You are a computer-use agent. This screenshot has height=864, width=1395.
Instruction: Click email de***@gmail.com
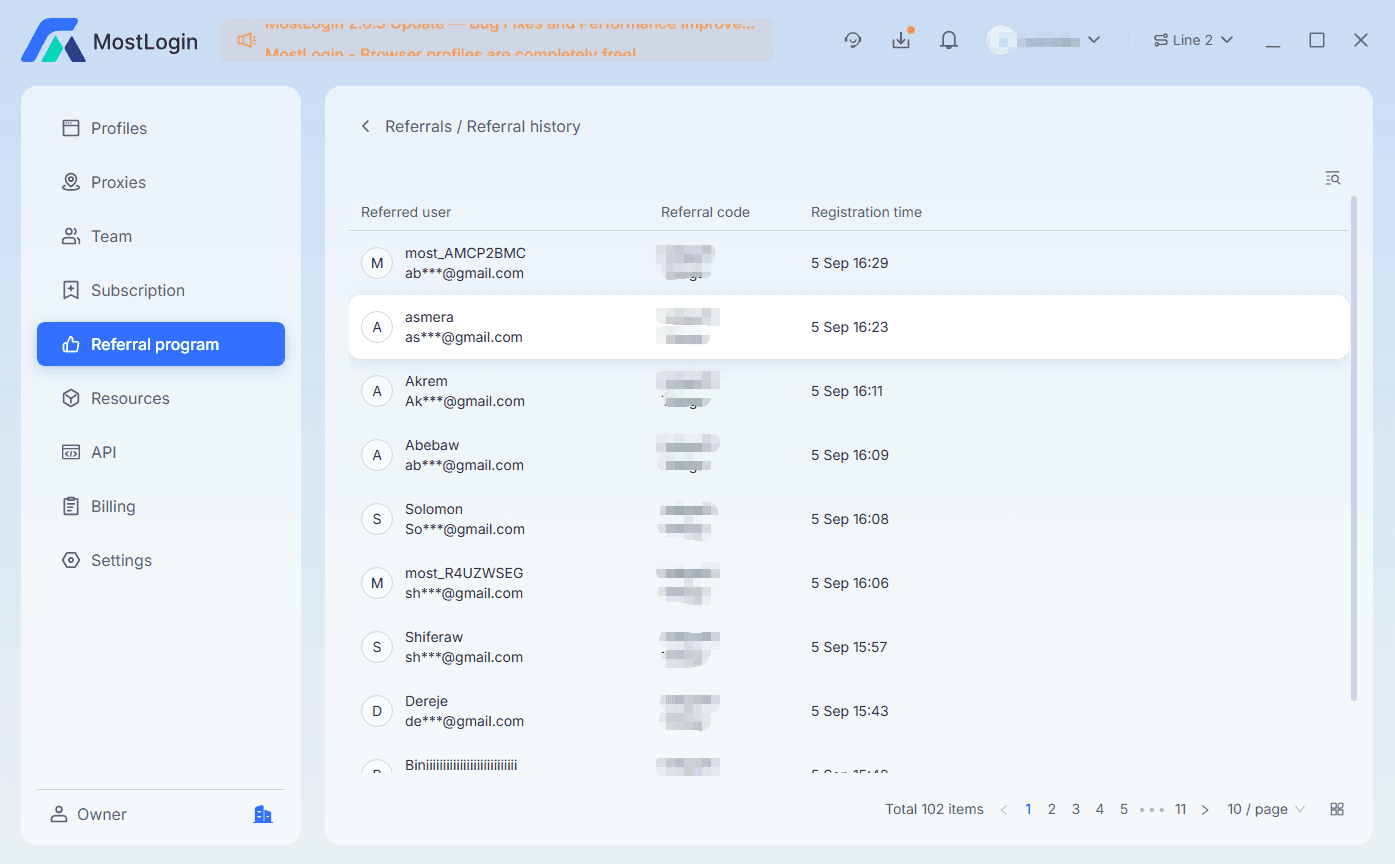(x=464, y=721)
